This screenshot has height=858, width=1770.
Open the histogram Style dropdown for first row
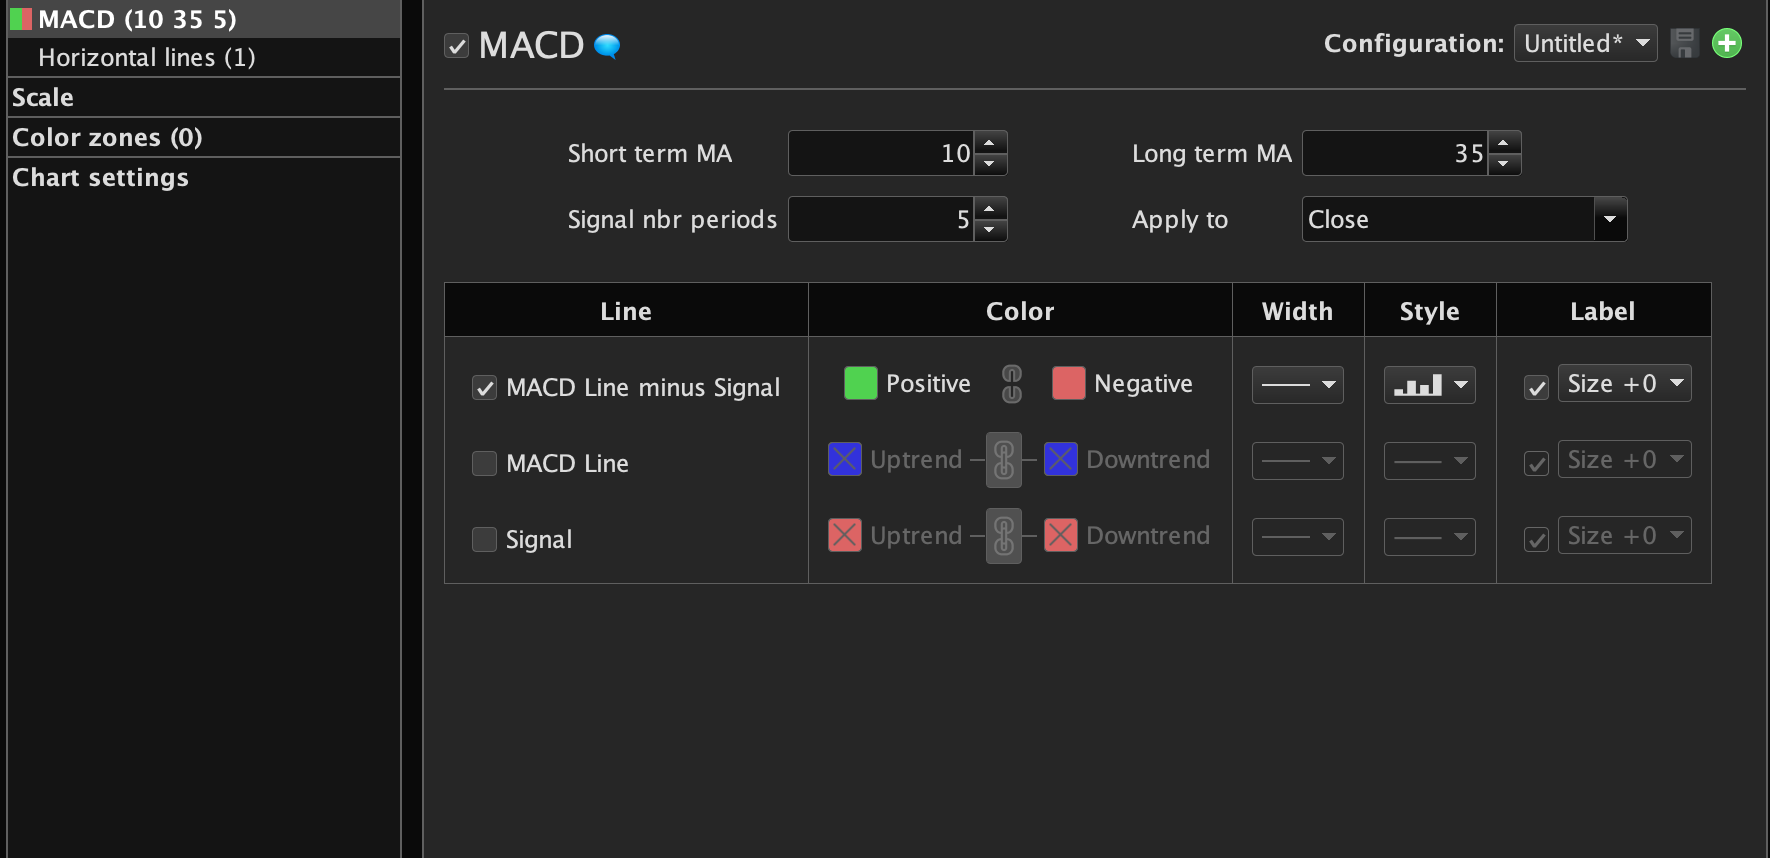[x=1429, y=385]
